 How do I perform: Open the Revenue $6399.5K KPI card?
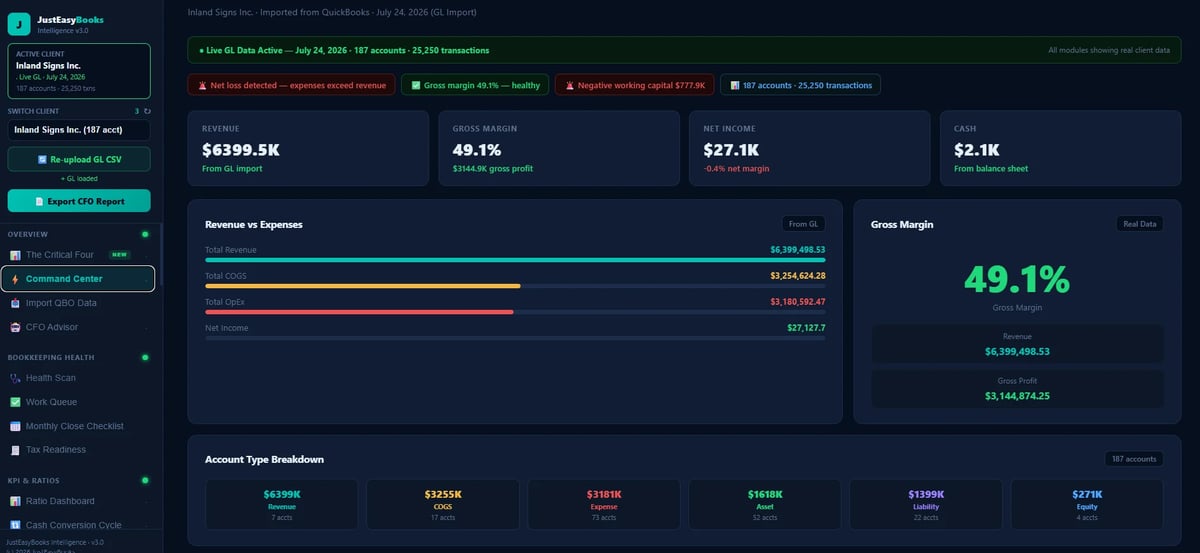[309, 148]
